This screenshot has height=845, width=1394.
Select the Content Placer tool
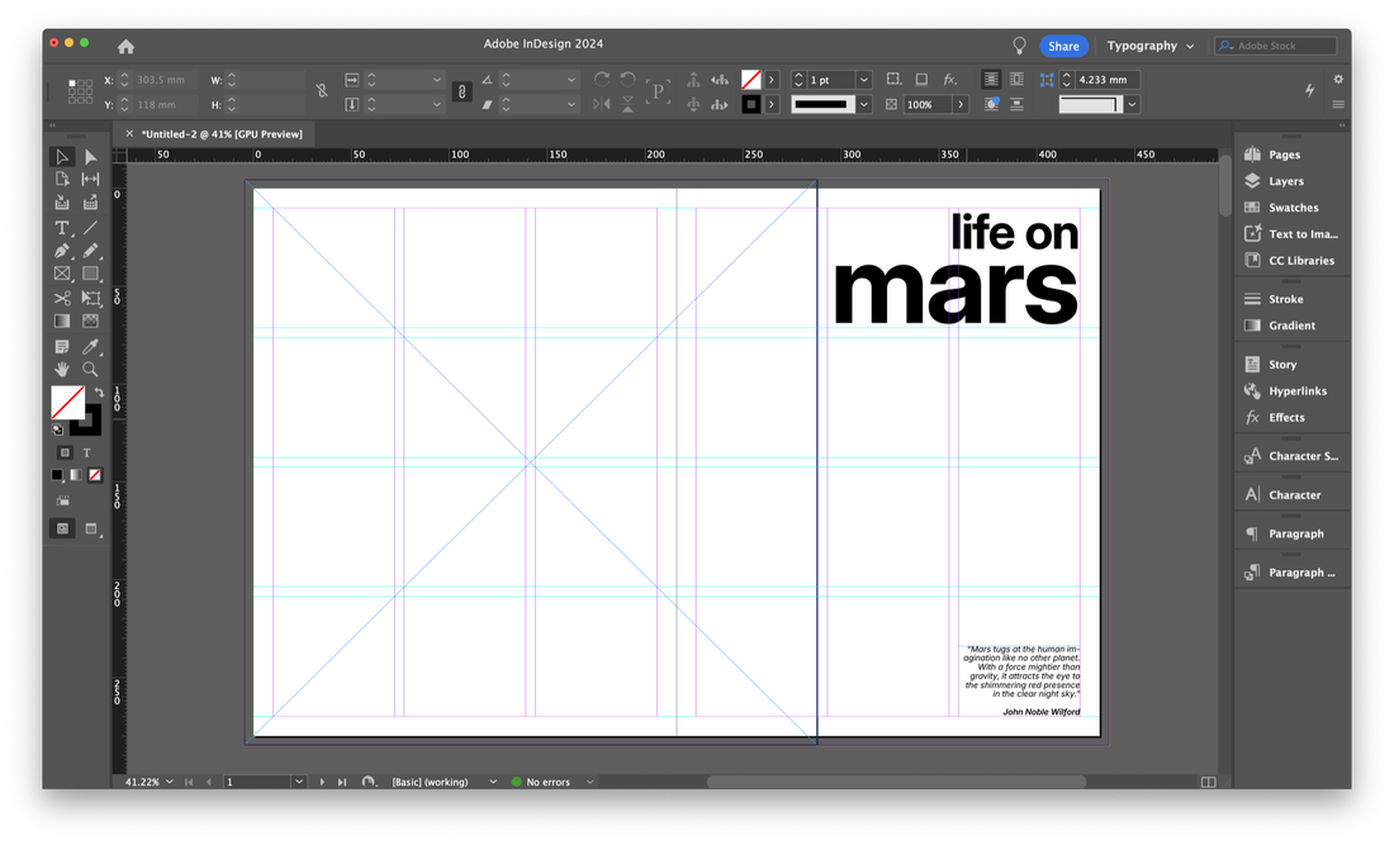90,203
